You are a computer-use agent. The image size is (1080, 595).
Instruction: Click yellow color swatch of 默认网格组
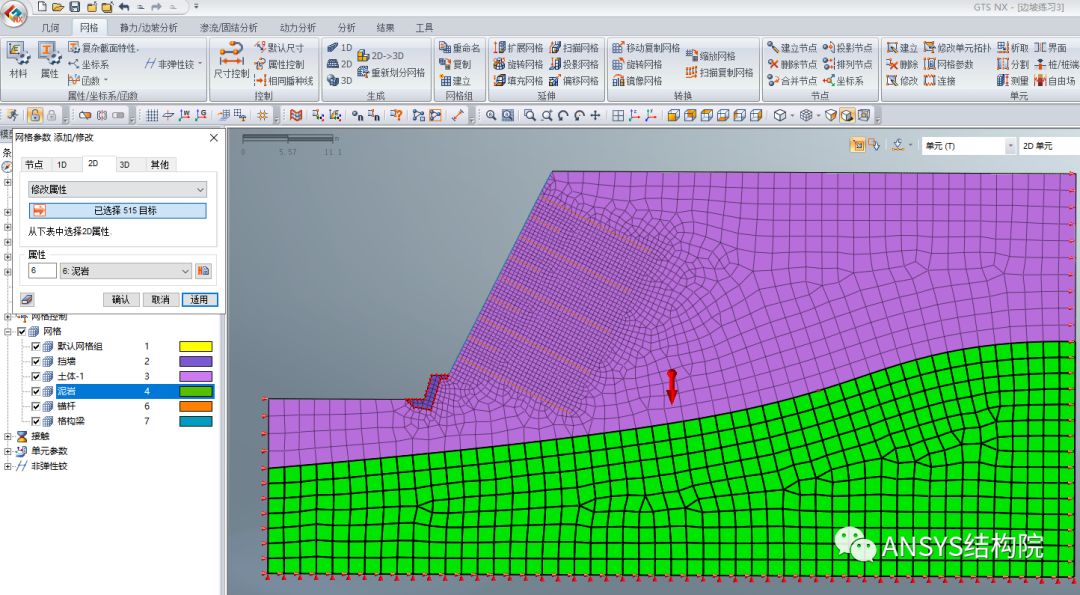point(196,346)
